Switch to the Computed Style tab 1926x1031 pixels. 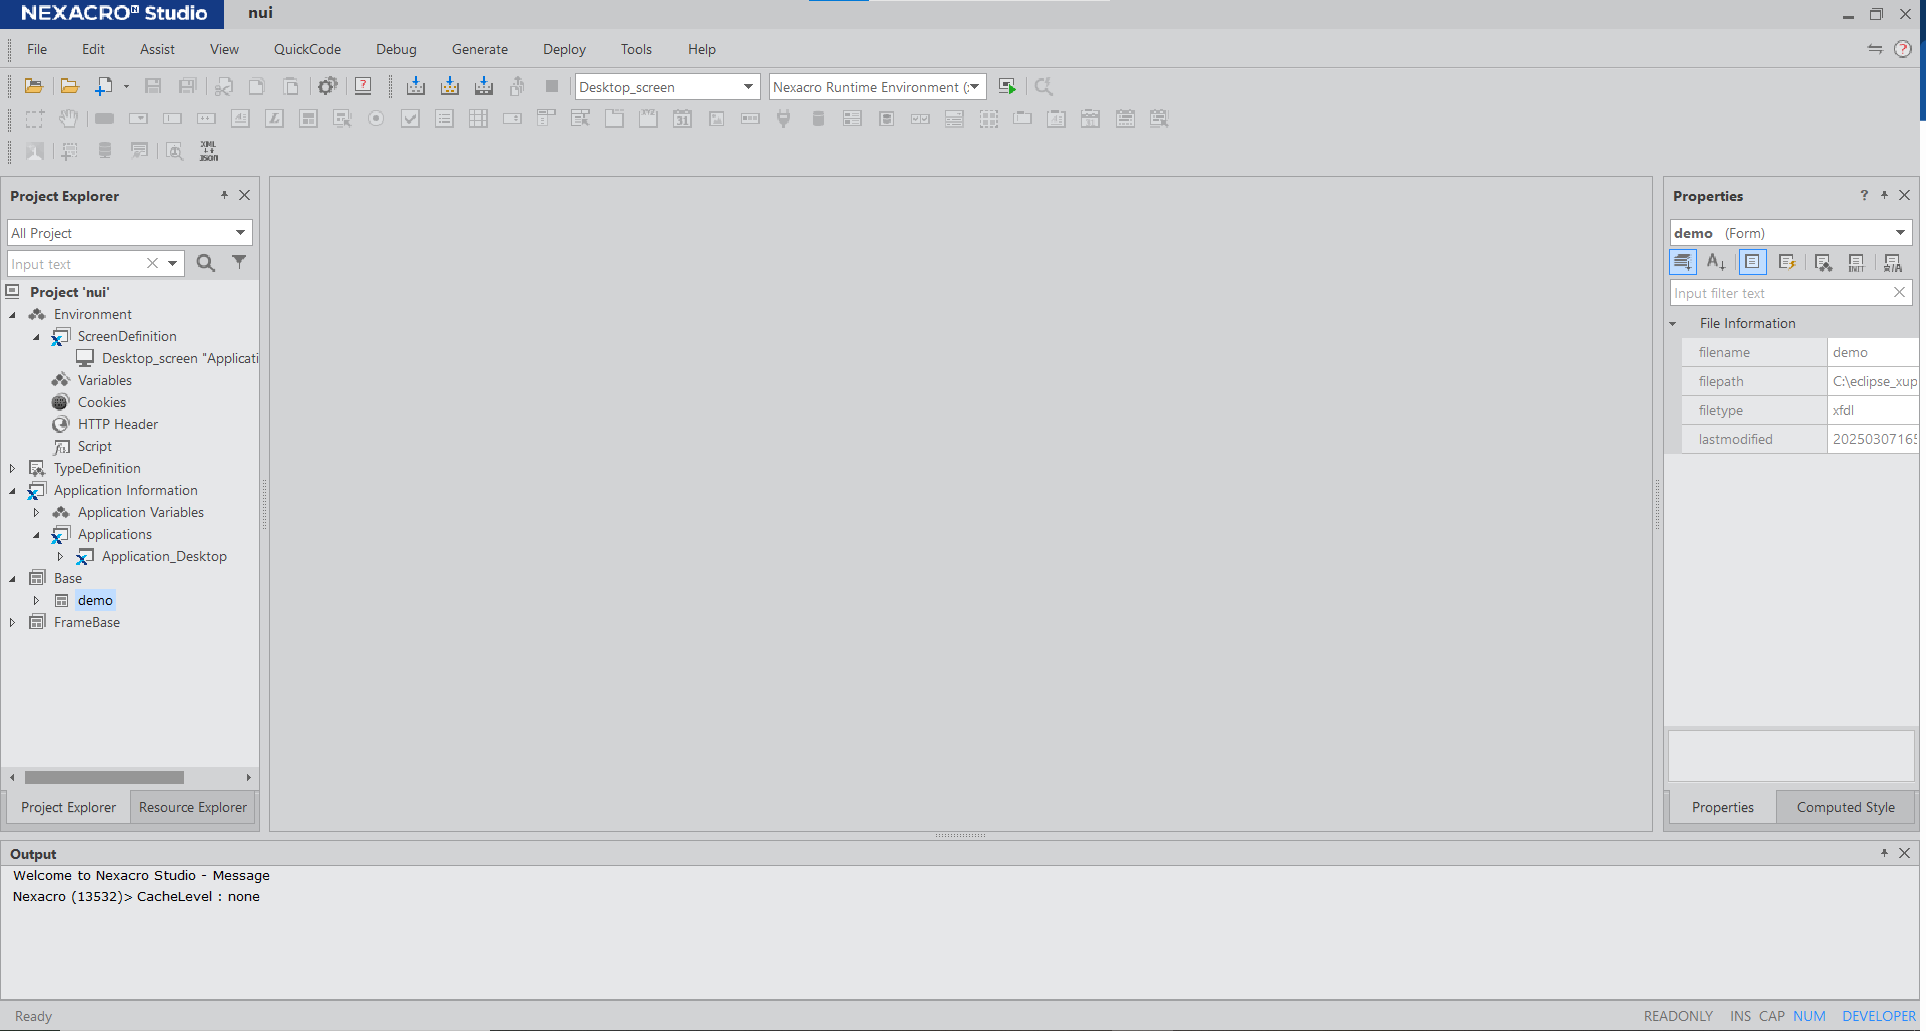[x=1845, y=807]
